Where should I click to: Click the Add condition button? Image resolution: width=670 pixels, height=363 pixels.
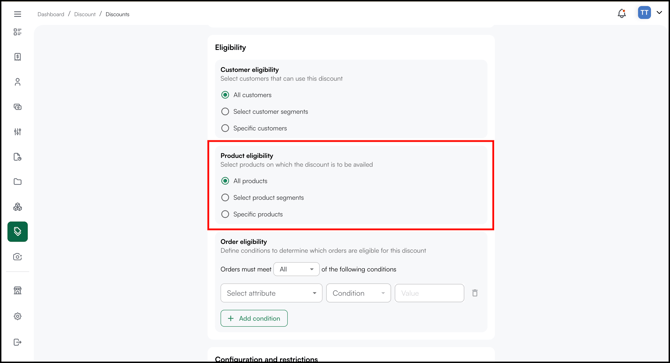tap(254, 318)
